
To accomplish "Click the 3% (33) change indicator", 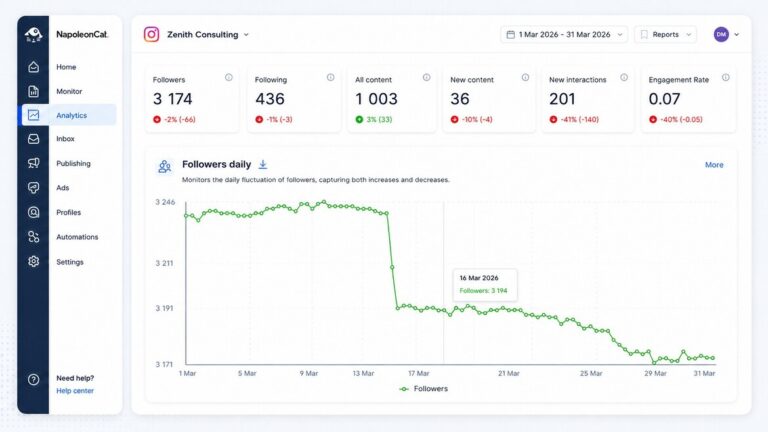I will coord(374,120).
